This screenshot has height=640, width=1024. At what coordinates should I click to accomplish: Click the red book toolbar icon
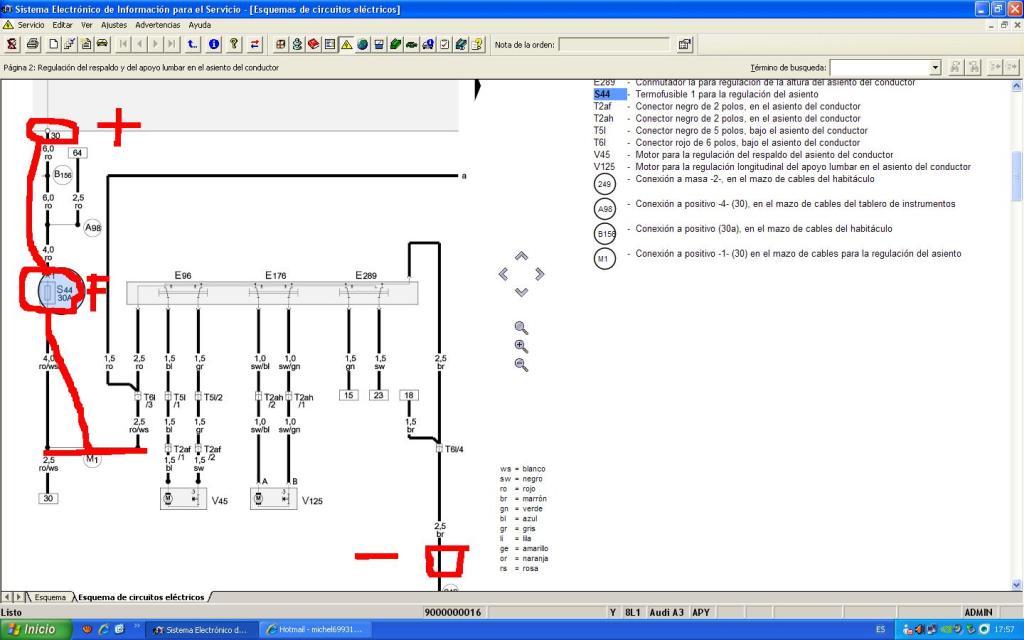tap(314, 44)
